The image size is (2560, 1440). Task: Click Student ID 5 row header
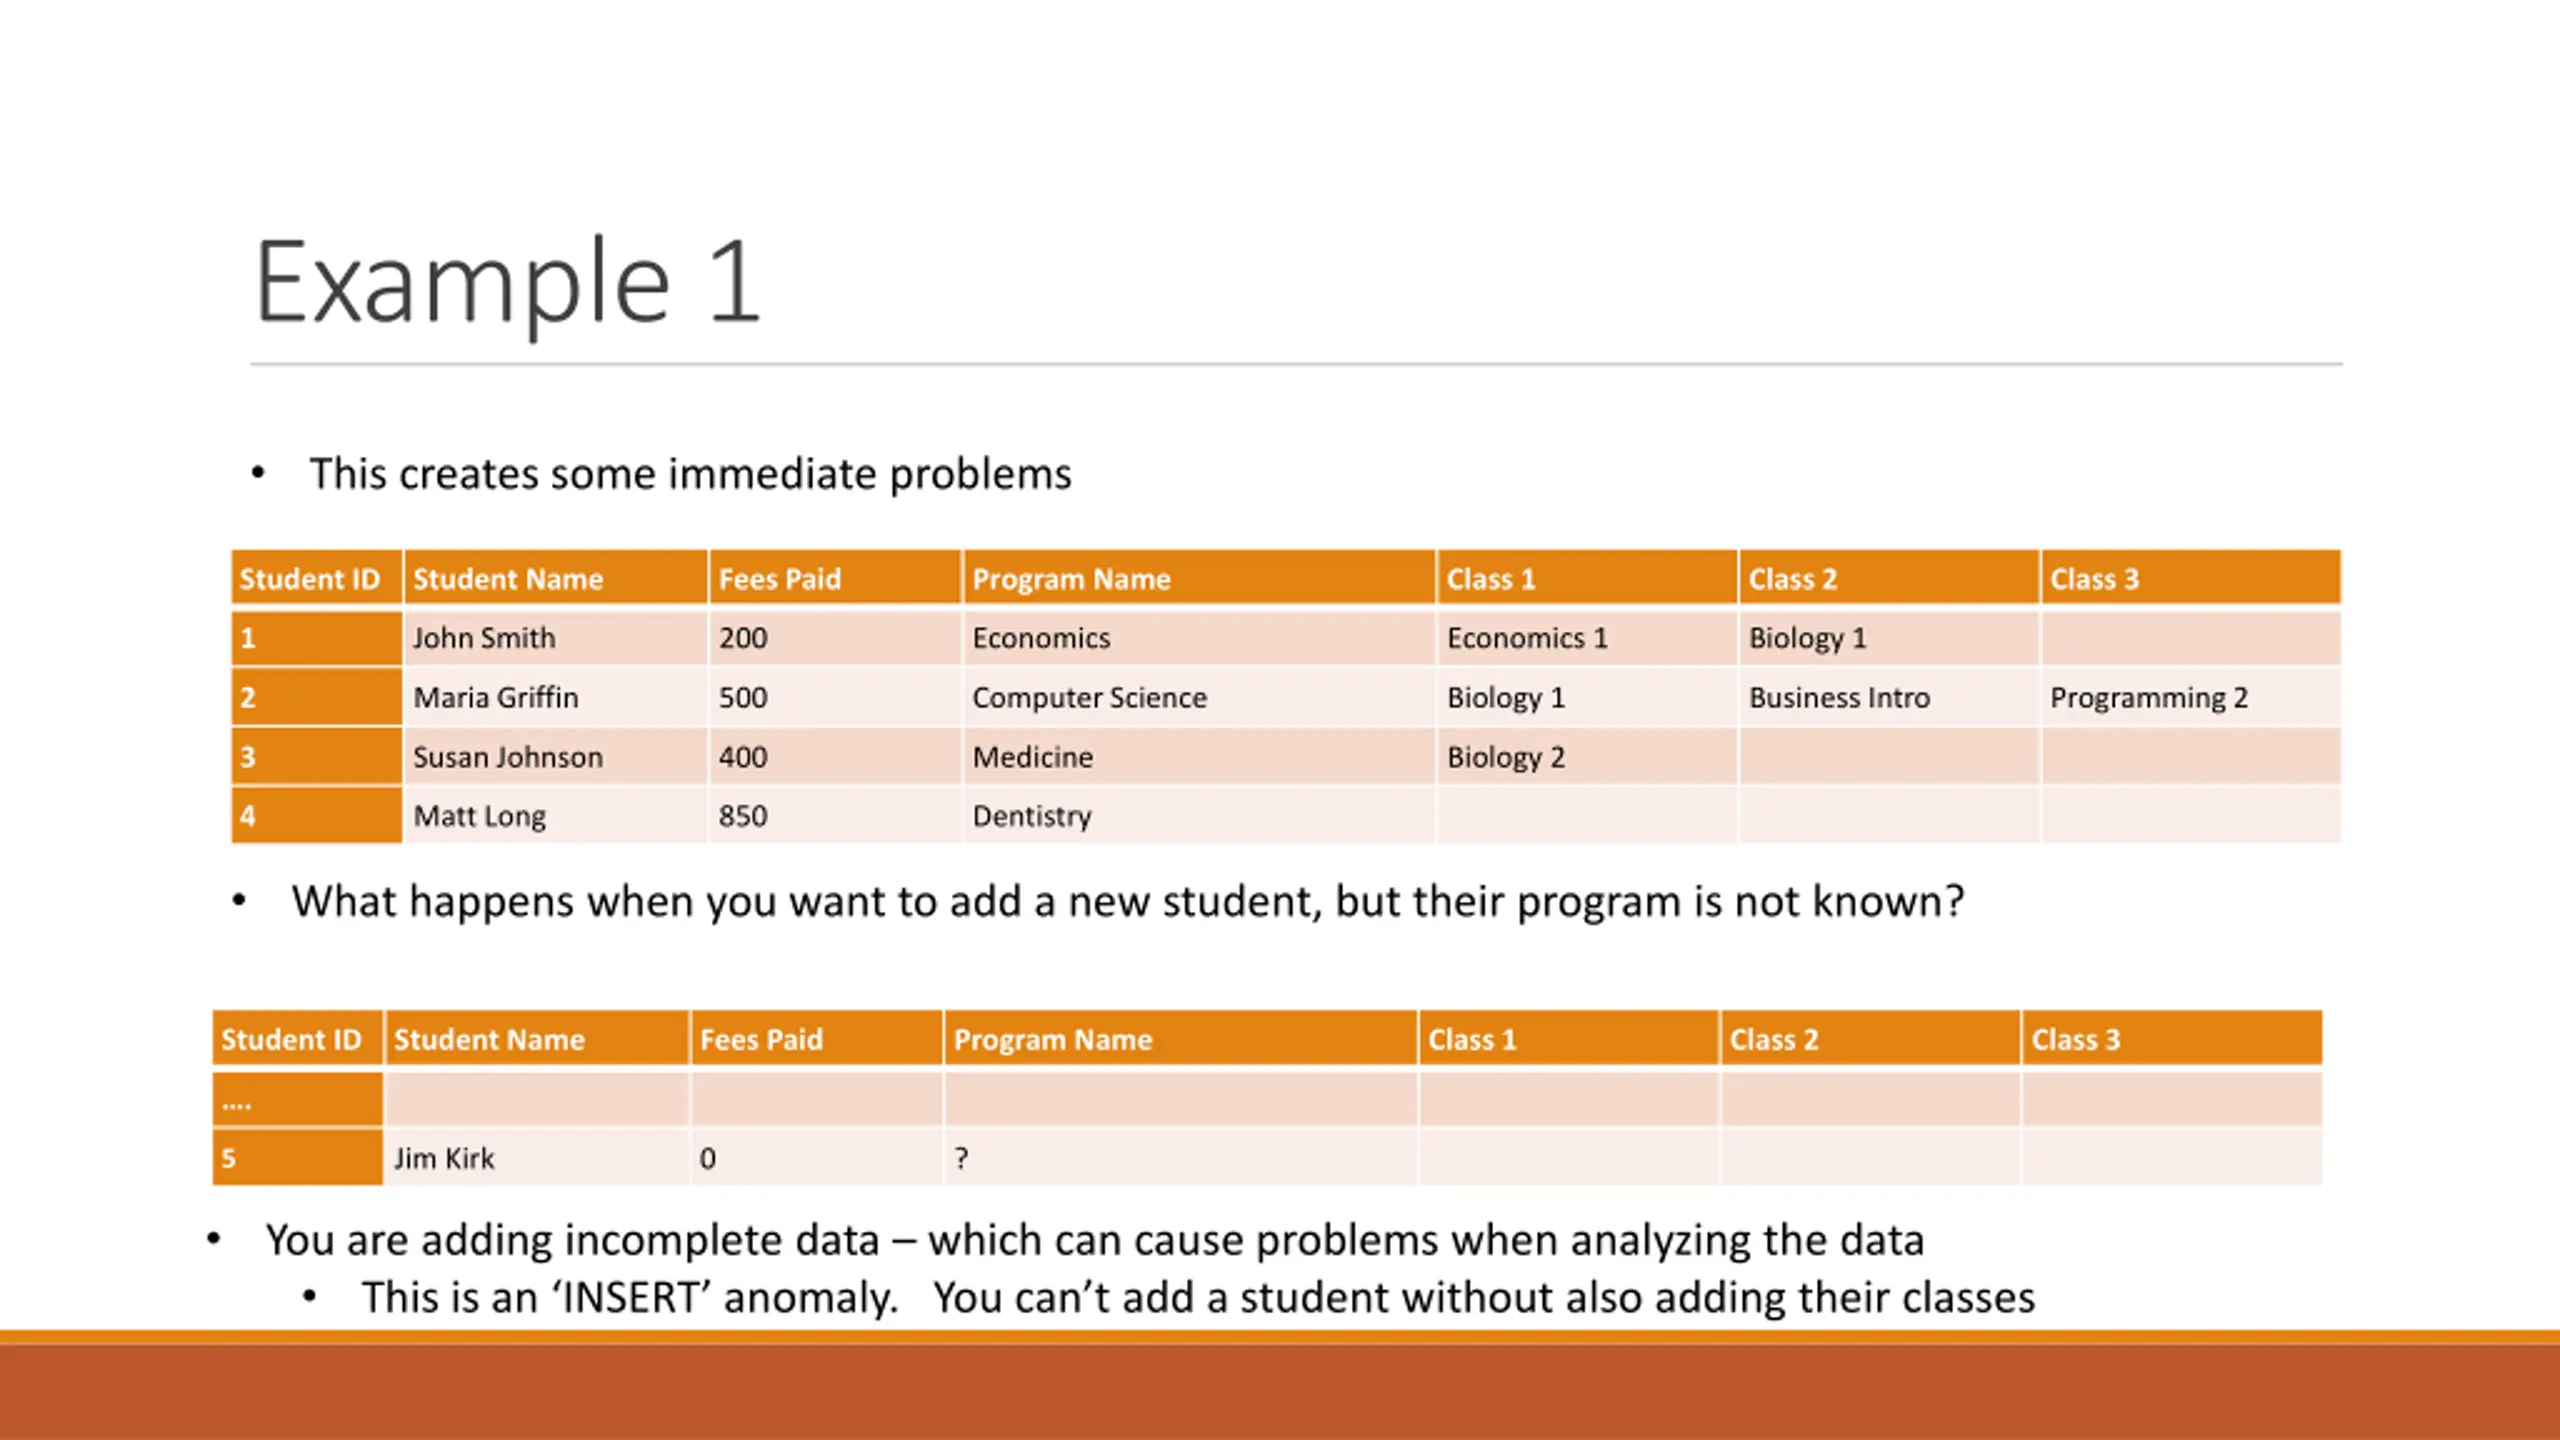pos(297,1158)
